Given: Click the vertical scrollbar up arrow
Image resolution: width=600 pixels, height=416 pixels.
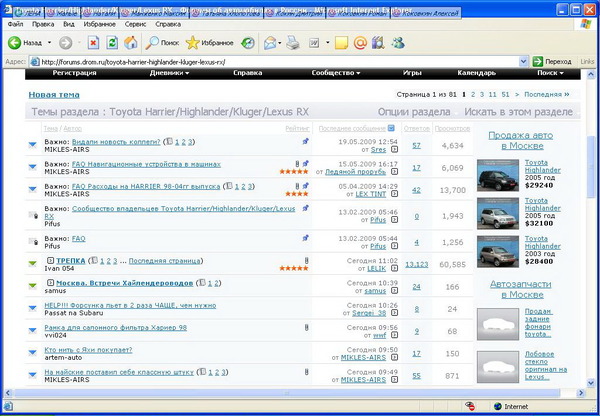Looking at the screenshot, I should 591,74.
